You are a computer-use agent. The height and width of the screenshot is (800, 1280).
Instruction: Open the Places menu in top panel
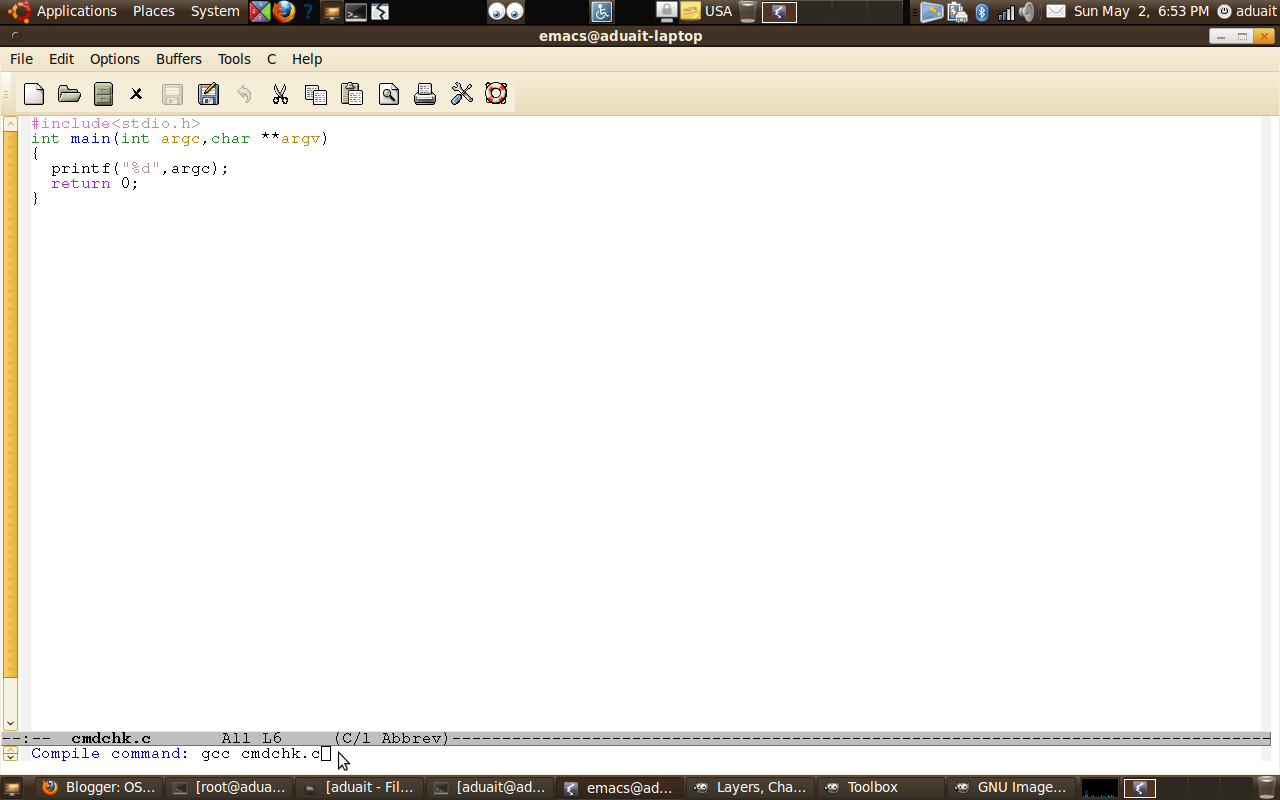pyautogui.click(x=154, y=11)
